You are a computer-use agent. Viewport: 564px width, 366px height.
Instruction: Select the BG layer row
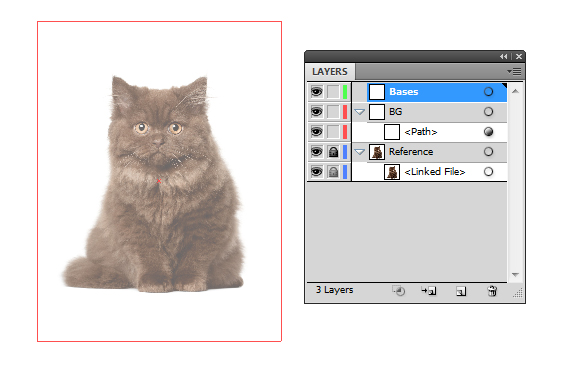429,112
